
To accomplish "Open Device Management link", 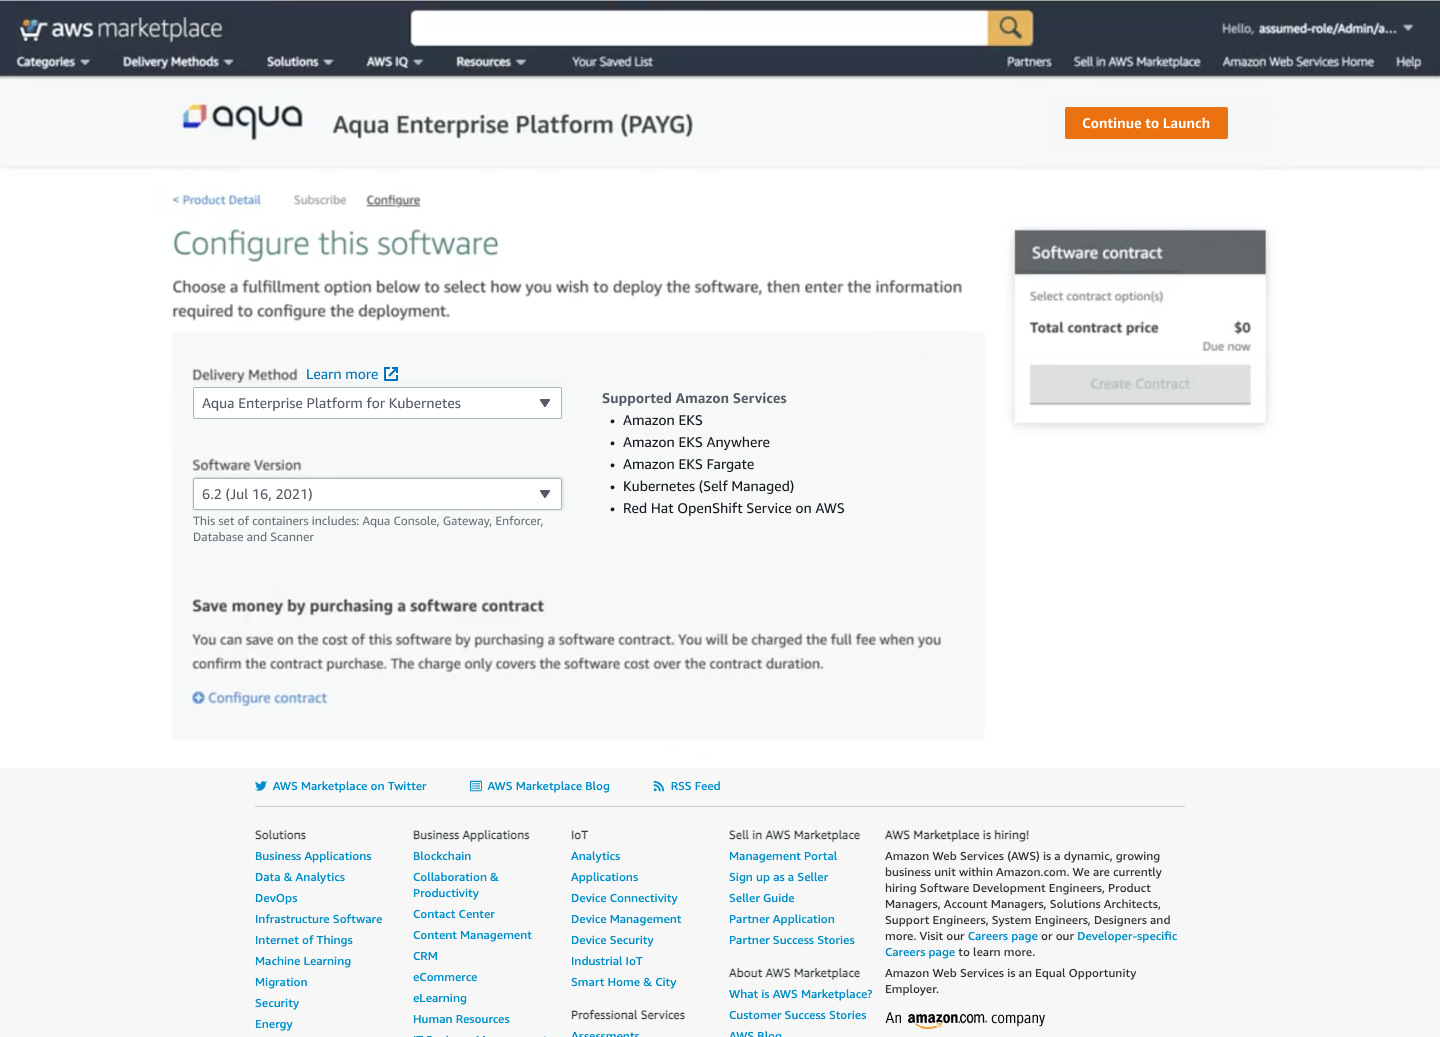I will coord(626,919).
